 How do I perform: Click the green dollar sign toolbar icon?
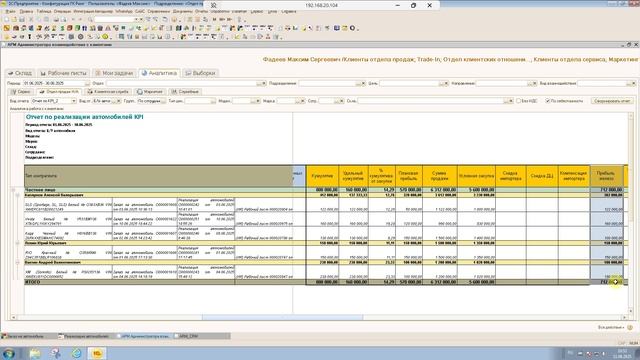62,28
